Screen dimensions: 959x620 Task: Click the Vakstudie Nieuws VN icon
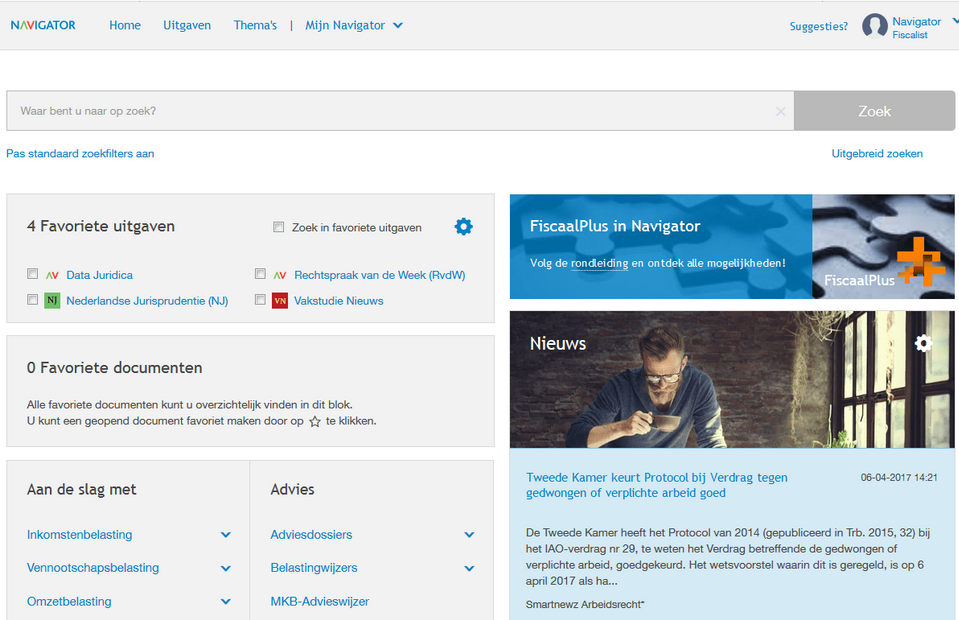(x=280, y=301)
